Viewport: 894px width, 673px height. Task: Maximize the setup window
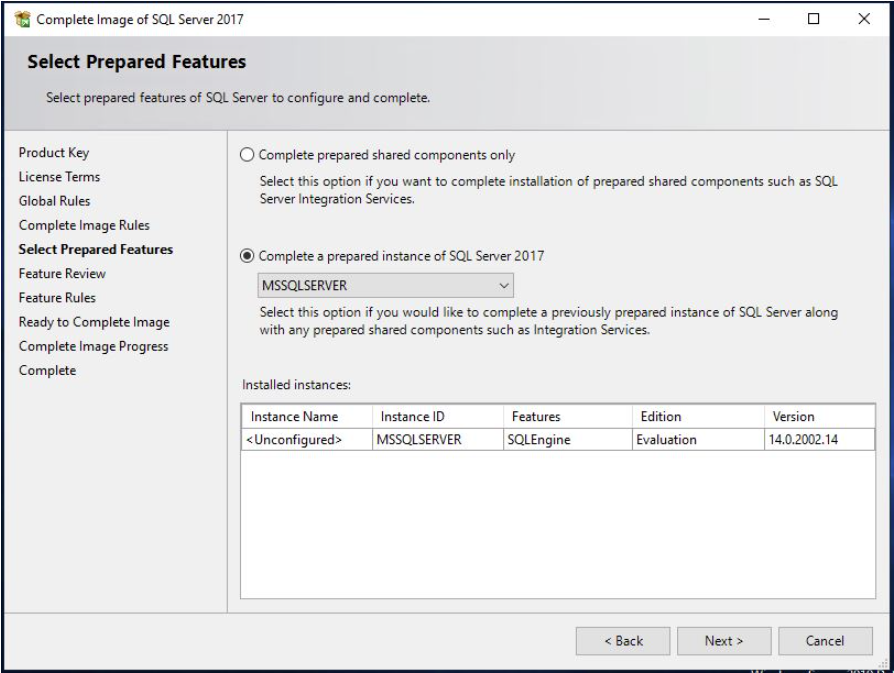[814, 19]
